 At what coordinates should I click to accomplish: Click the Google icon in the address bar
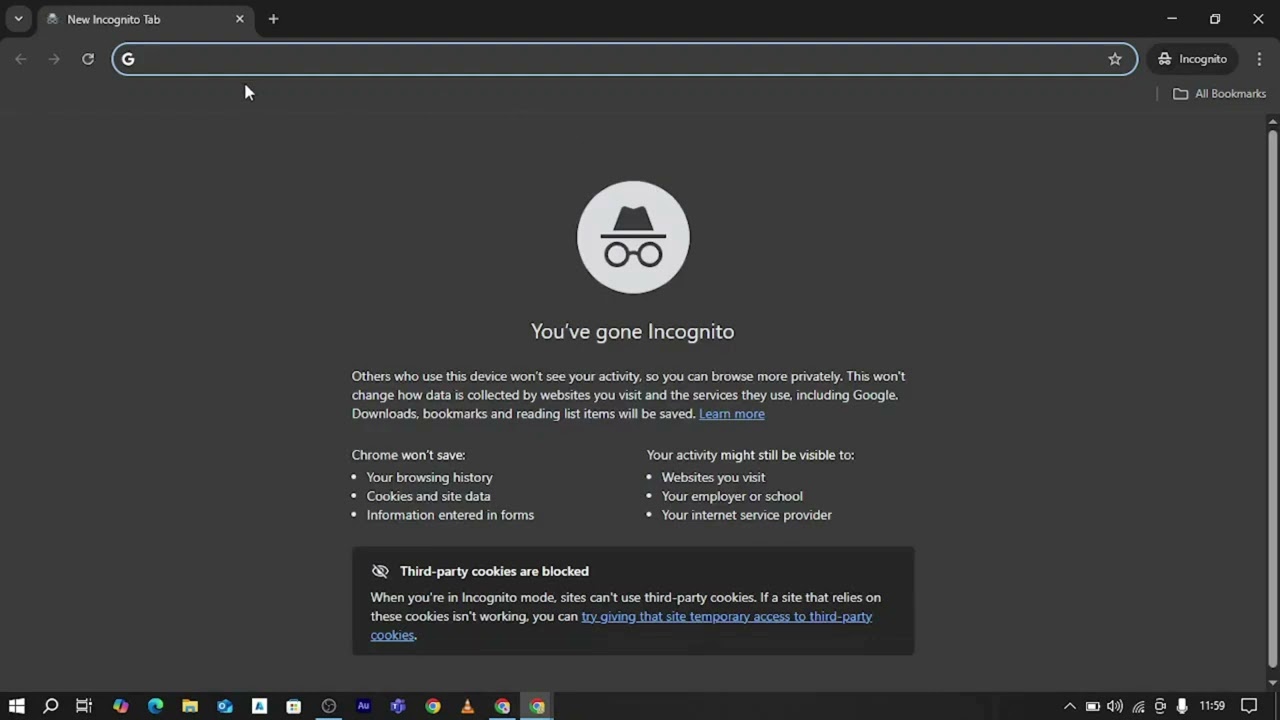point(128,59)
